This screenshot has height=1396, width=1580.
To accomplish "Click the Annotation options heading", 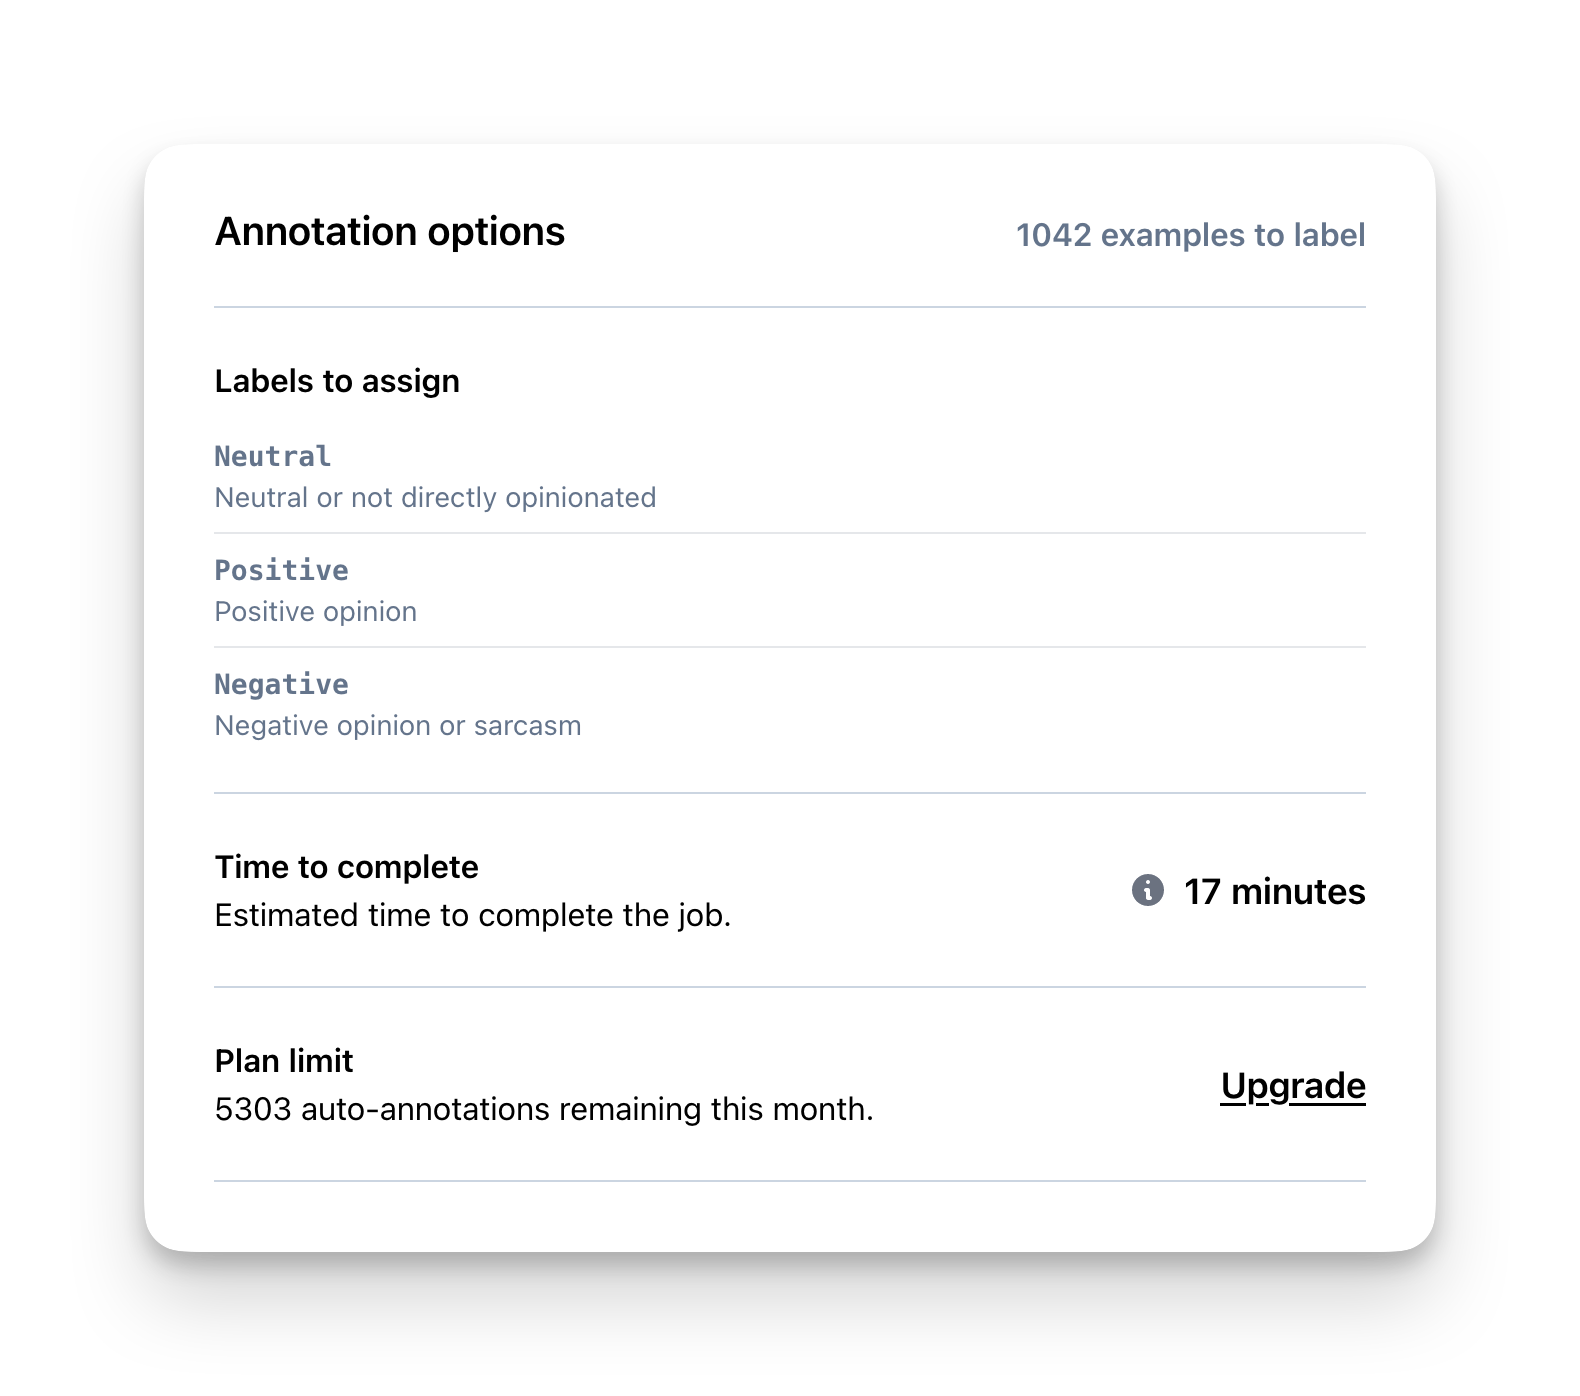I will pos(390,232).
